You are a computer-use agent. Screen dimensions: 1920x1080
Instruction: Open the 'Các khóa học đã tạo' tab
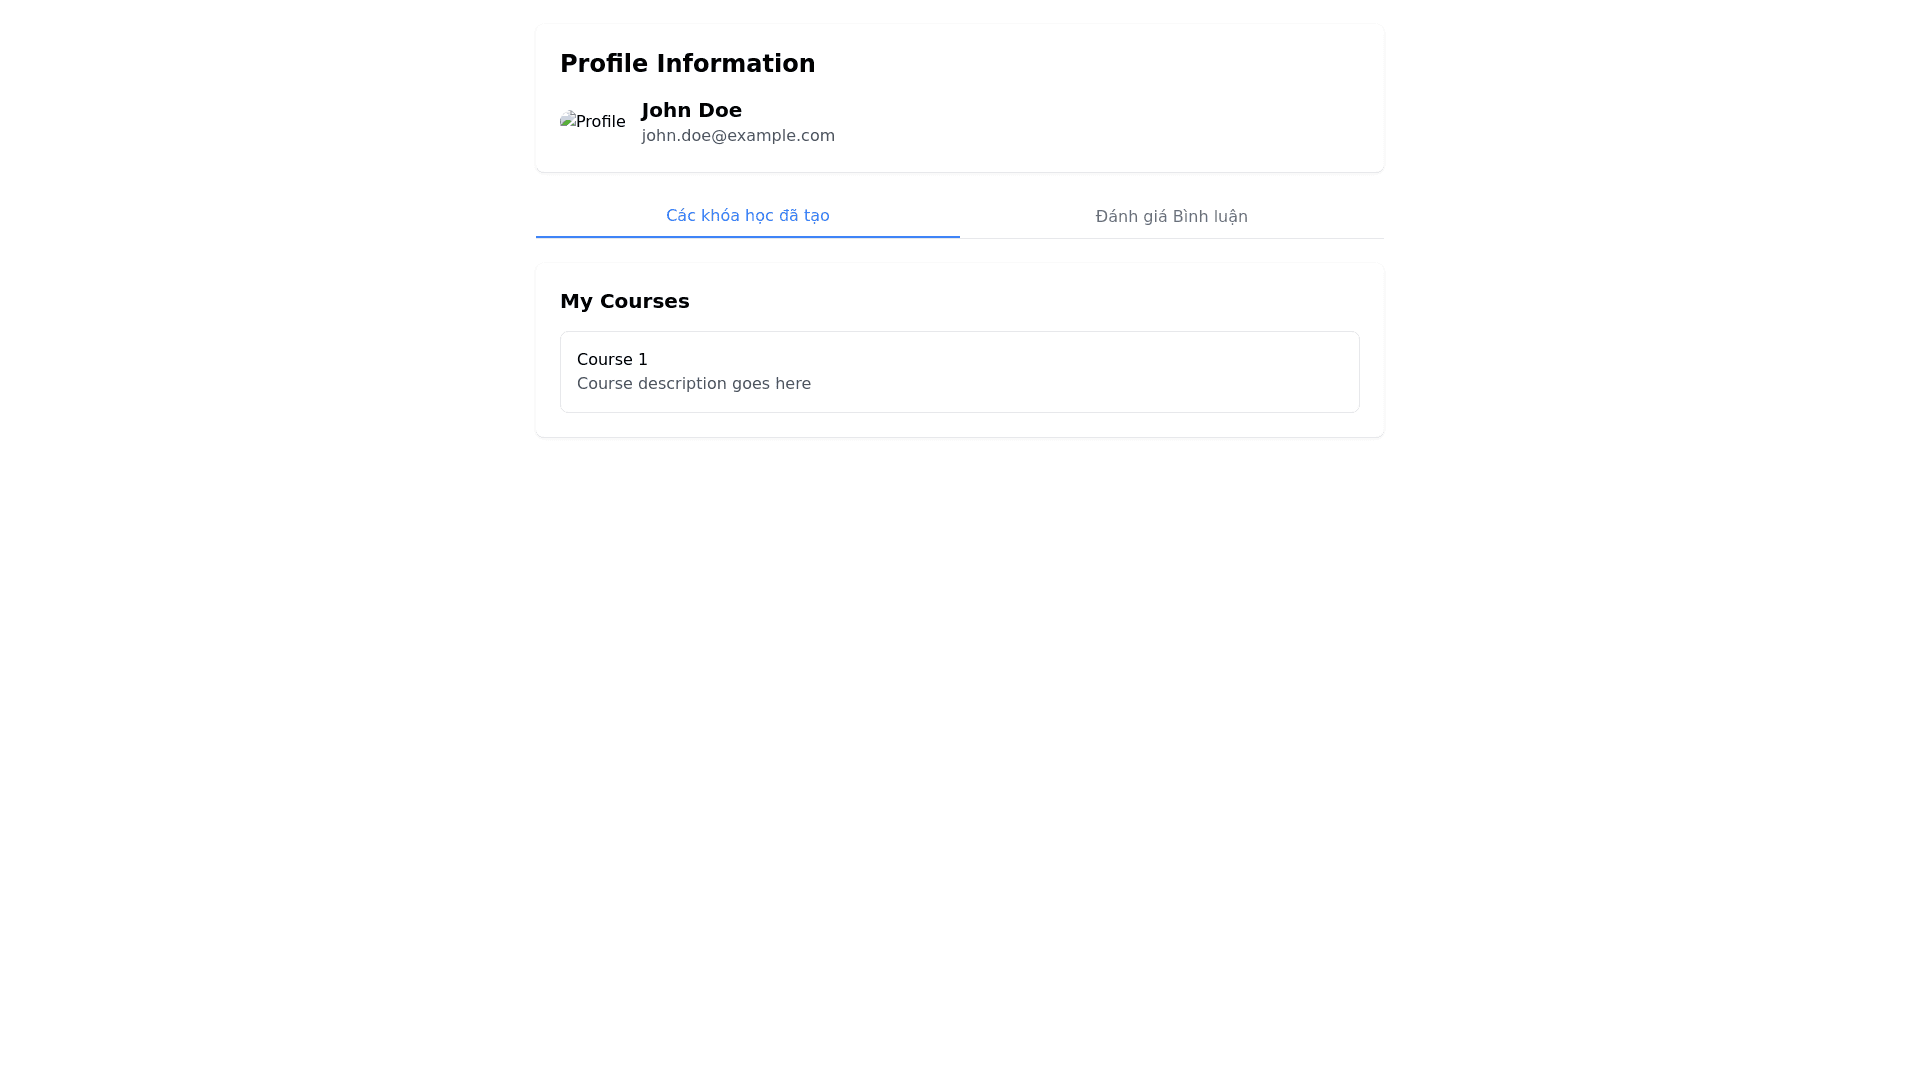pos(747,216)
